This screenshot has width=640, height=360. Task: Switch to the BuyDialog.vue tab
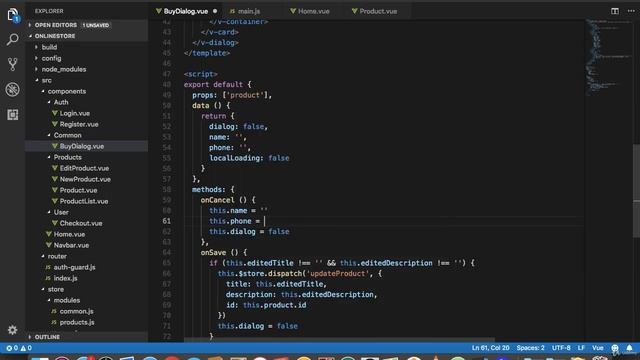point(186,11)
